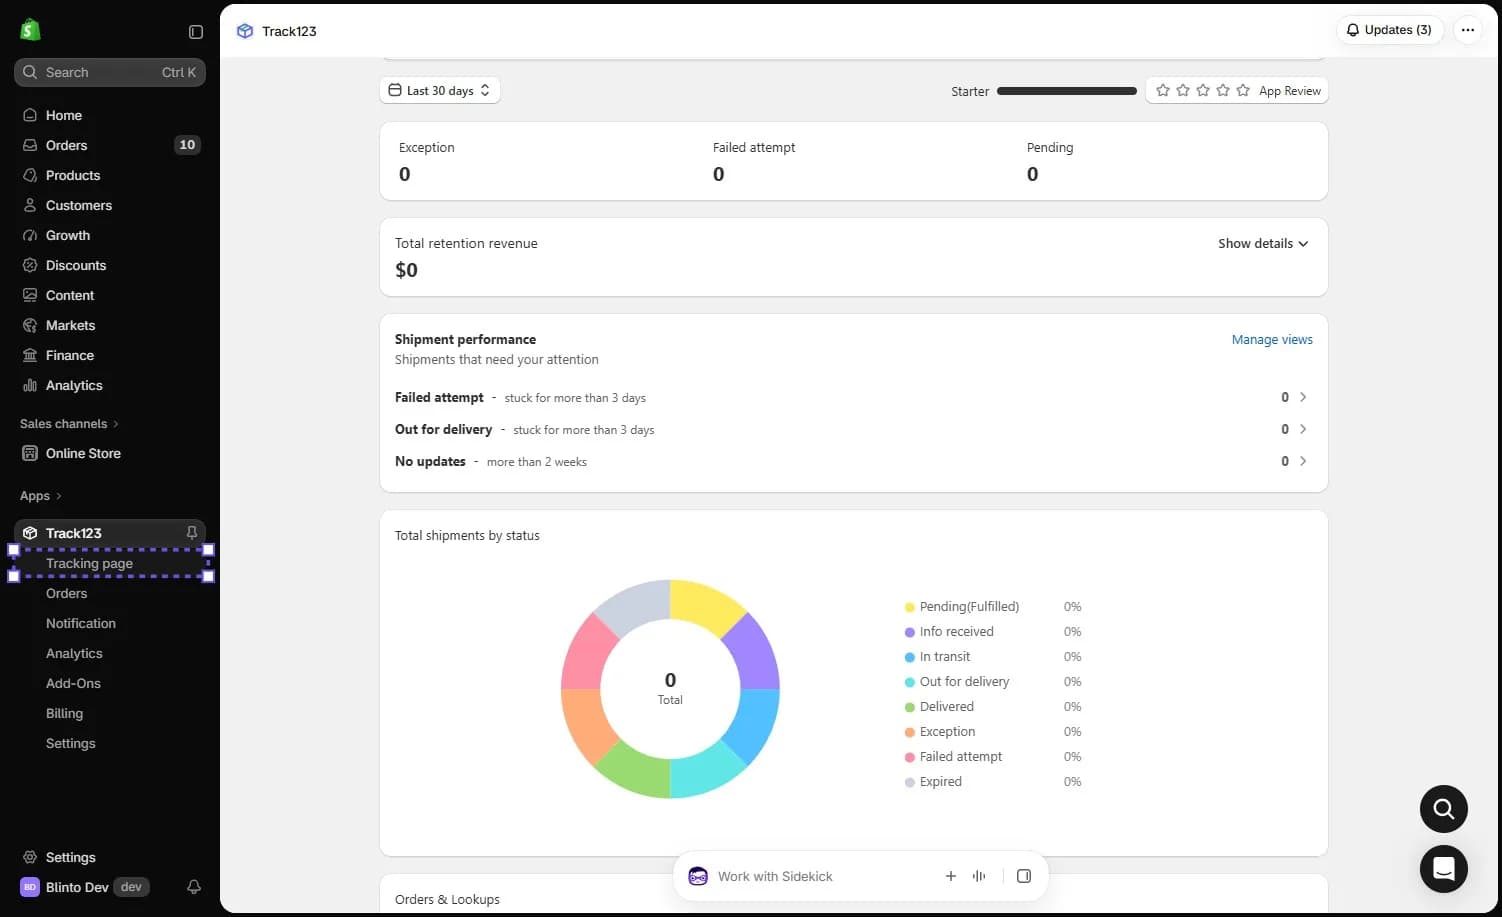Click the Starter plan progress bar
This screenshot has width=1502, height=917.
point(1067,91)
